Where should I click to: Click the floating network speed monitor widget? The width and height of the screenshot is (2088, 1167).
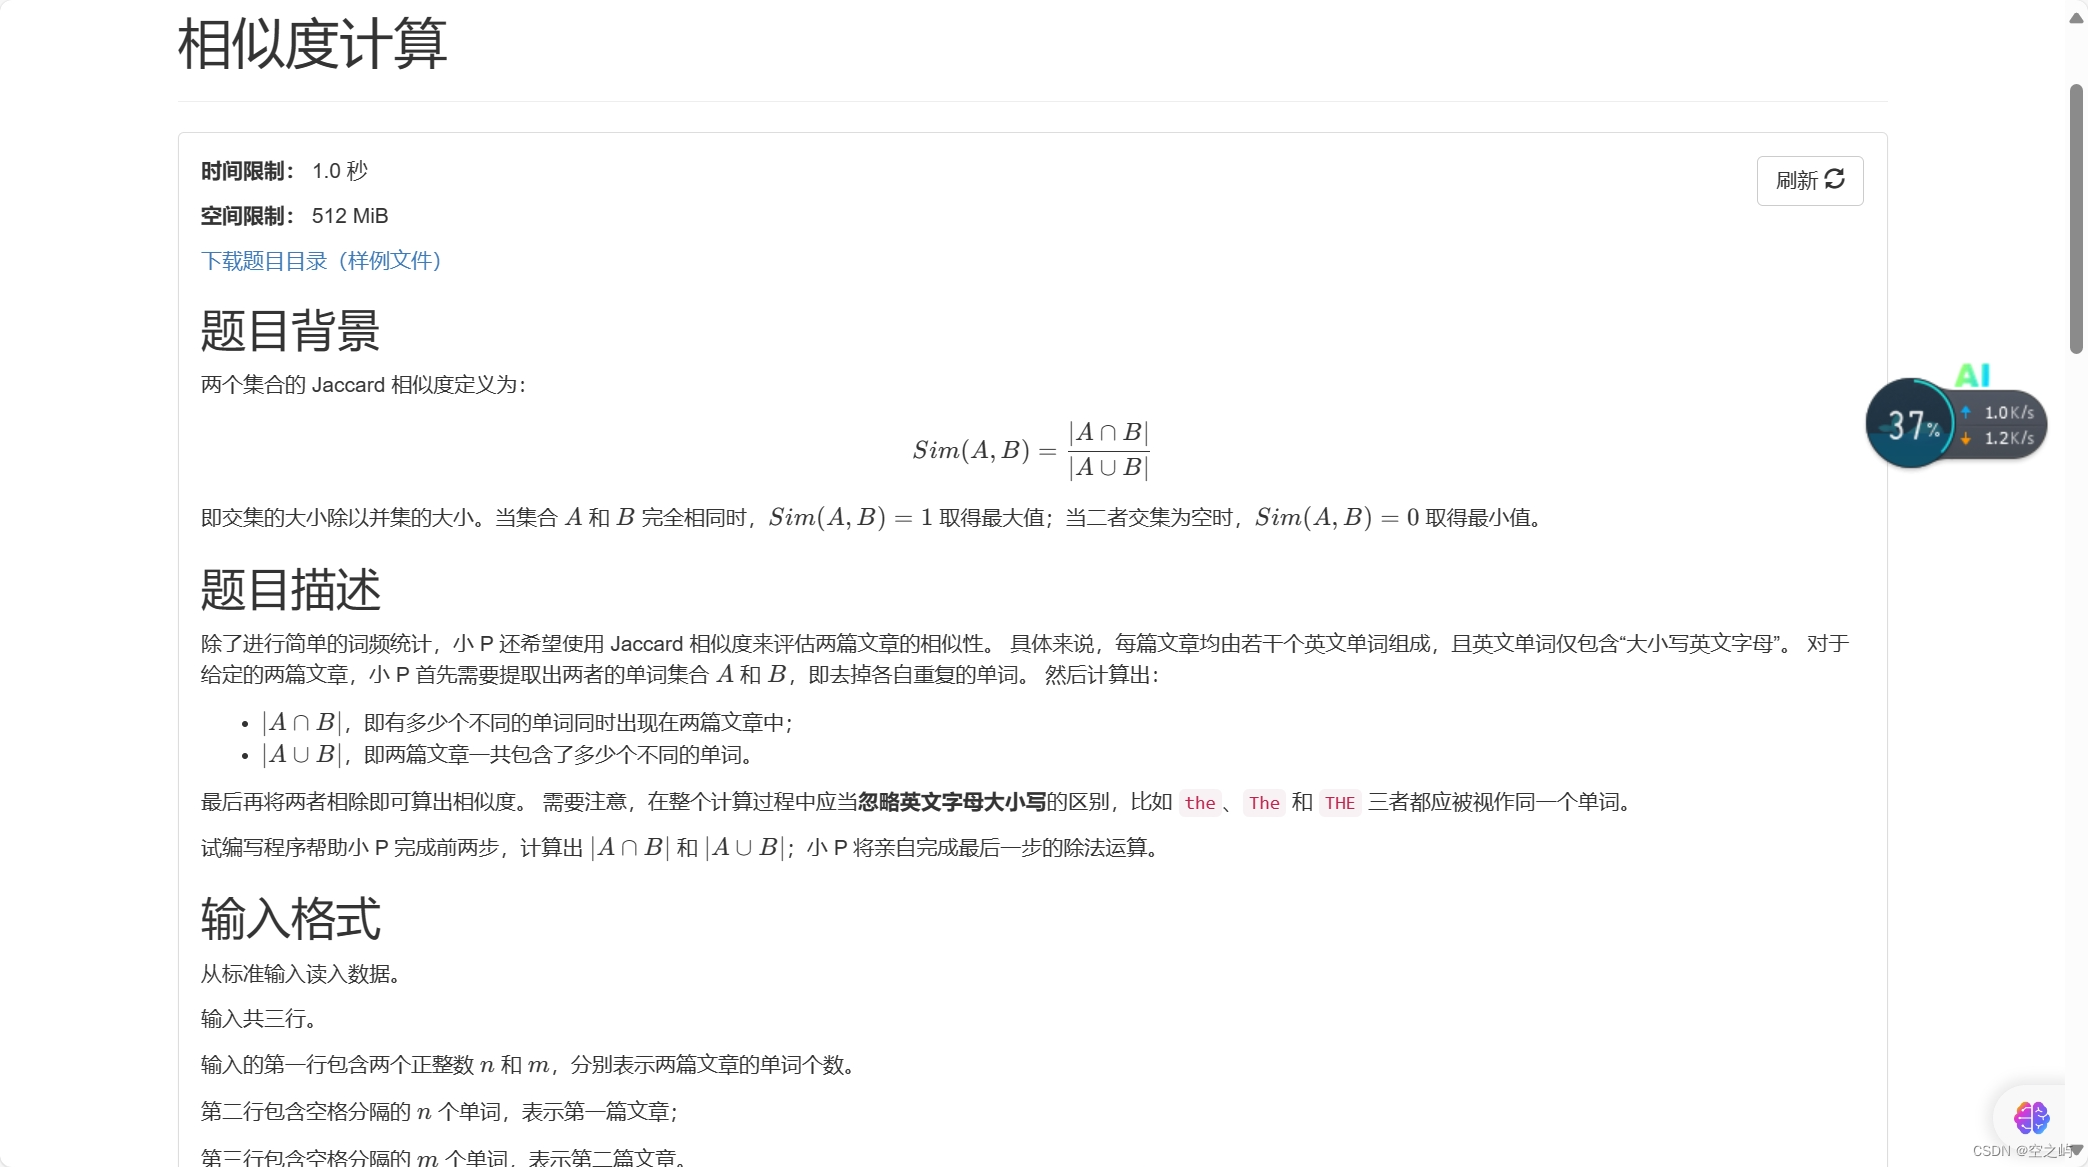(x=1955, y=423)
